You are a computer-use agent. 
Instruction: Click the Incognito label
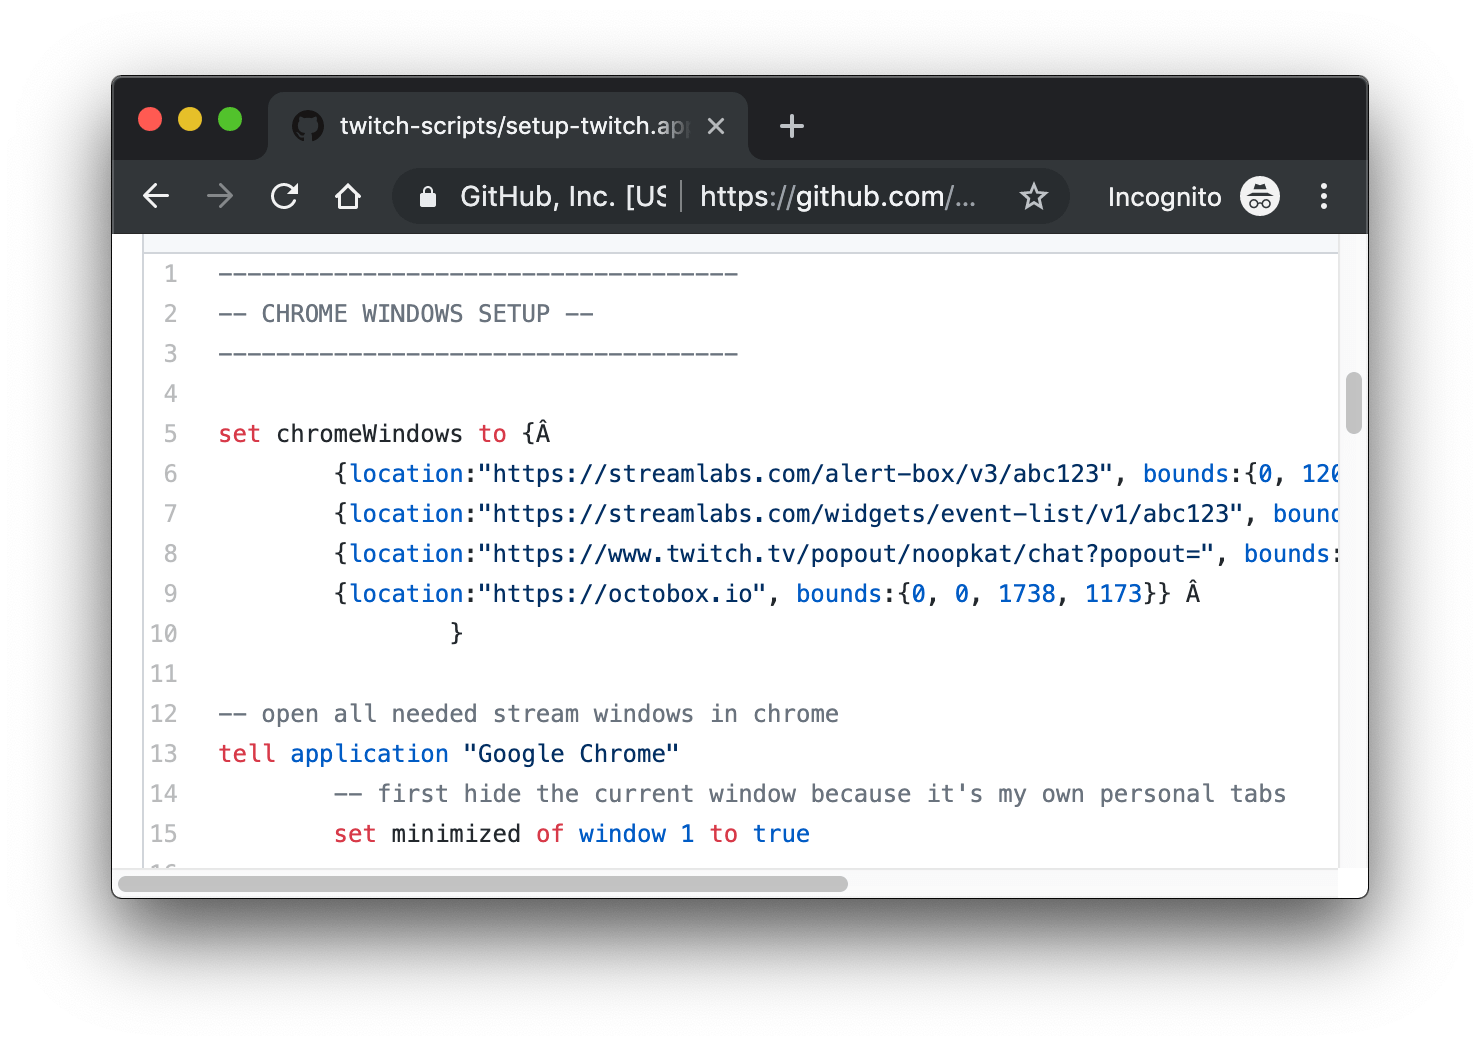(1164, 197)
